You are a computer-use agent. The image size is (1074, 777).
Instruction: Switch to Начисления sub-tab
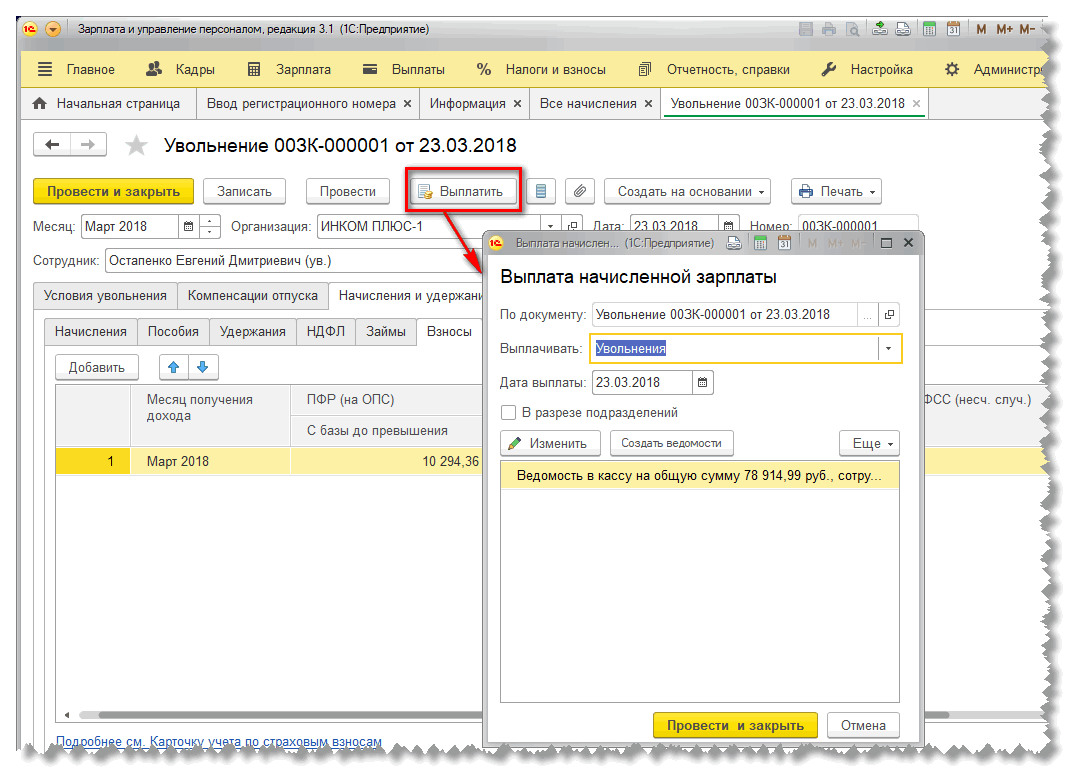90,331
